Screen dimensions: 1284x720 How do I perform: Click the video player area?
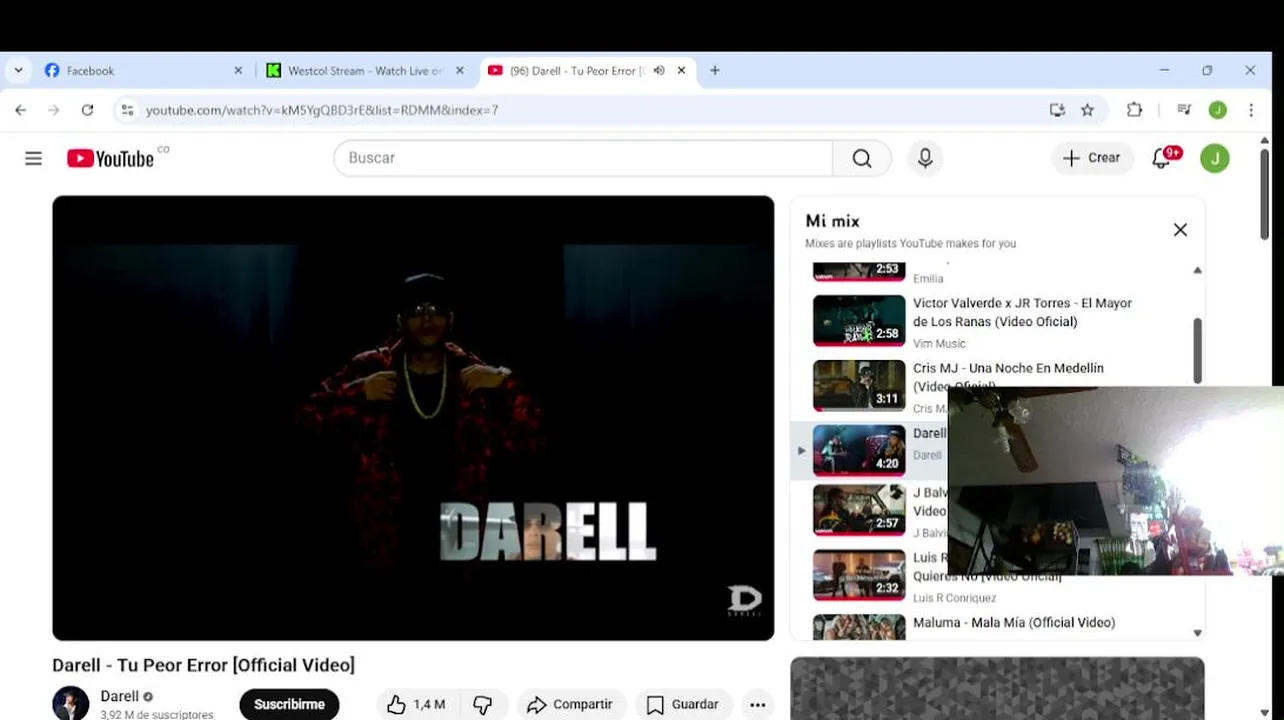pos(413,418)
